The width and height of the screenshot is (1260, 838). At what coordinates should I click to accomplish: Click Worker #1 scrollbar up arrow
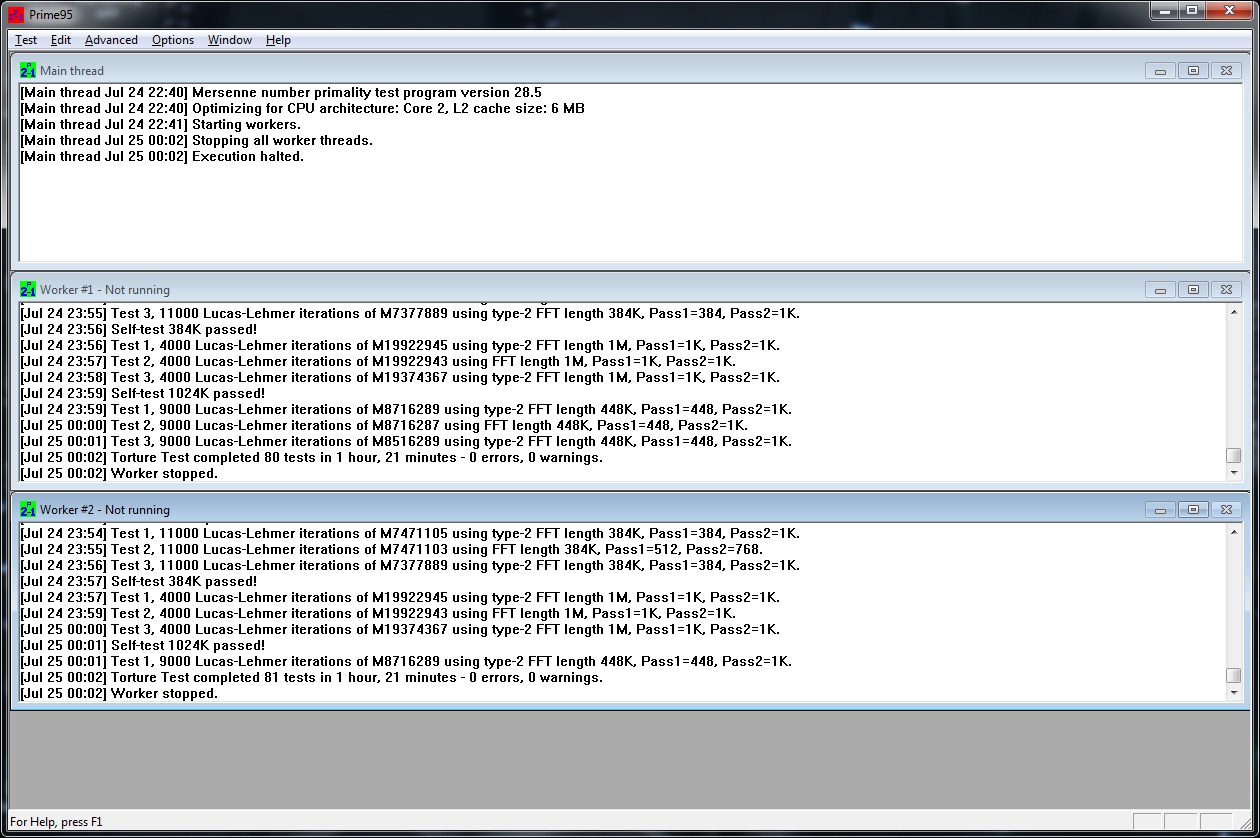1233,312
